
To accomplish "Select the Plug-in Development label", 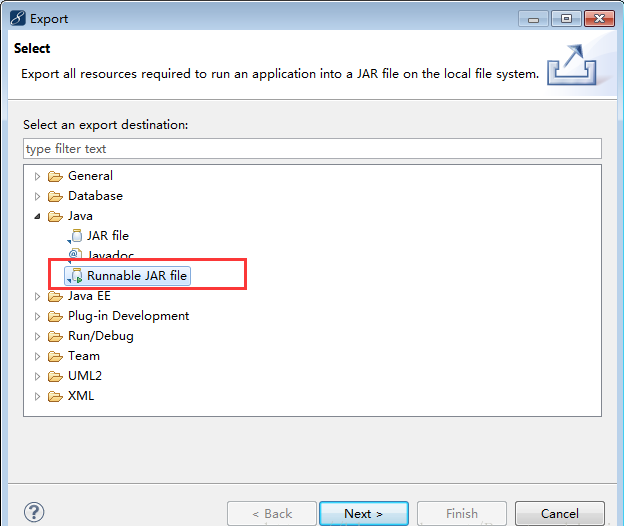I will 129,316.
